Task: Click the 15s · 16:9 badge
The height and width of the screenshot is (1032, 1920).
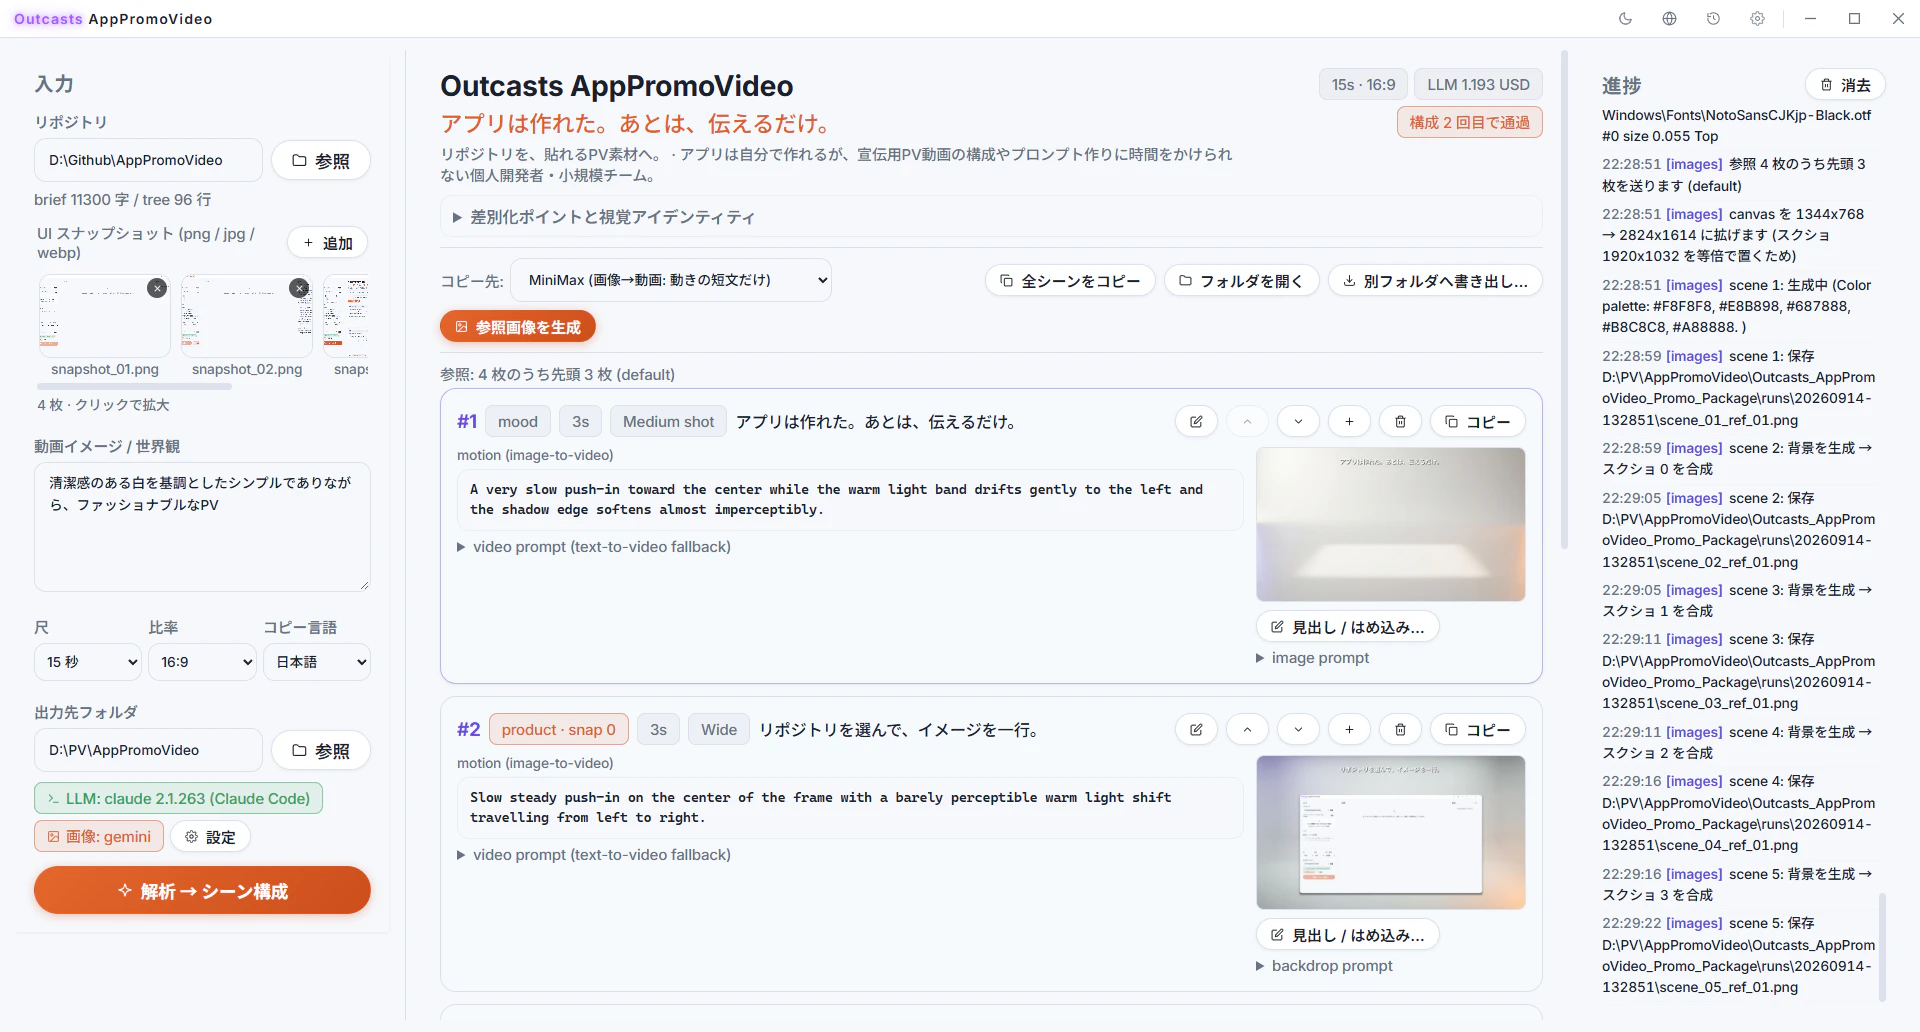Action: 1363,85
